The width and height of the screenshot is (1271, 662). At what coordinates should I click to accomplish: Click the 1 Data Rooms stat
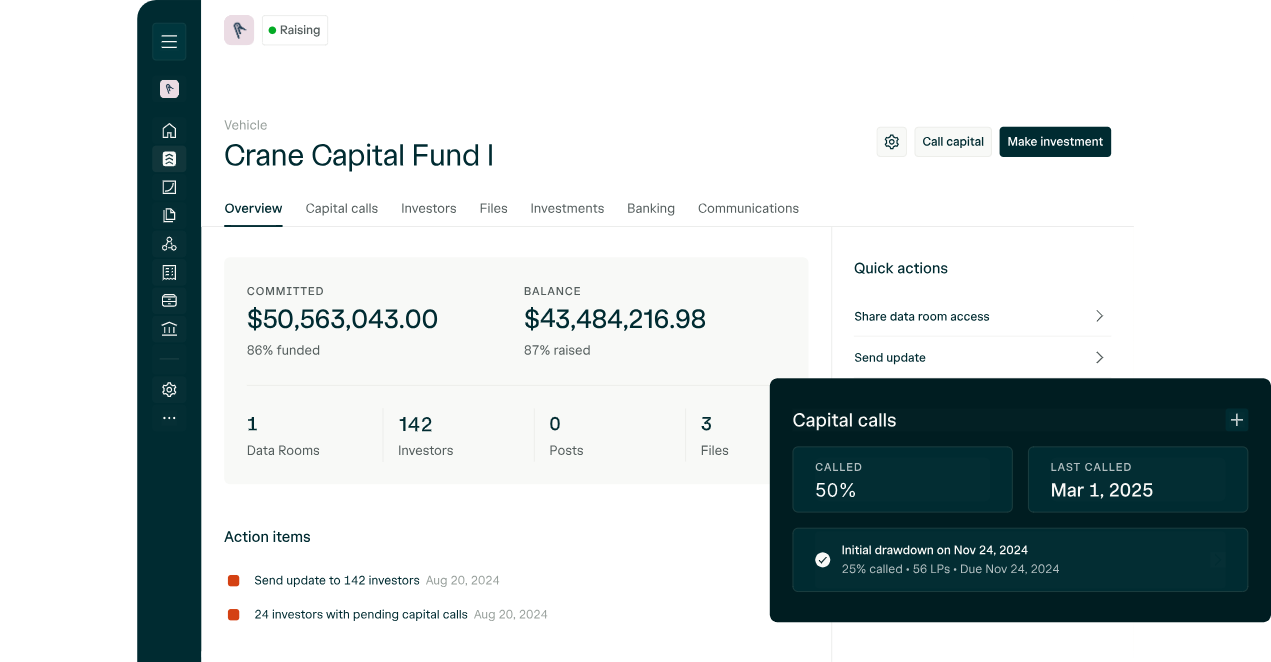[x=283, y=436]
